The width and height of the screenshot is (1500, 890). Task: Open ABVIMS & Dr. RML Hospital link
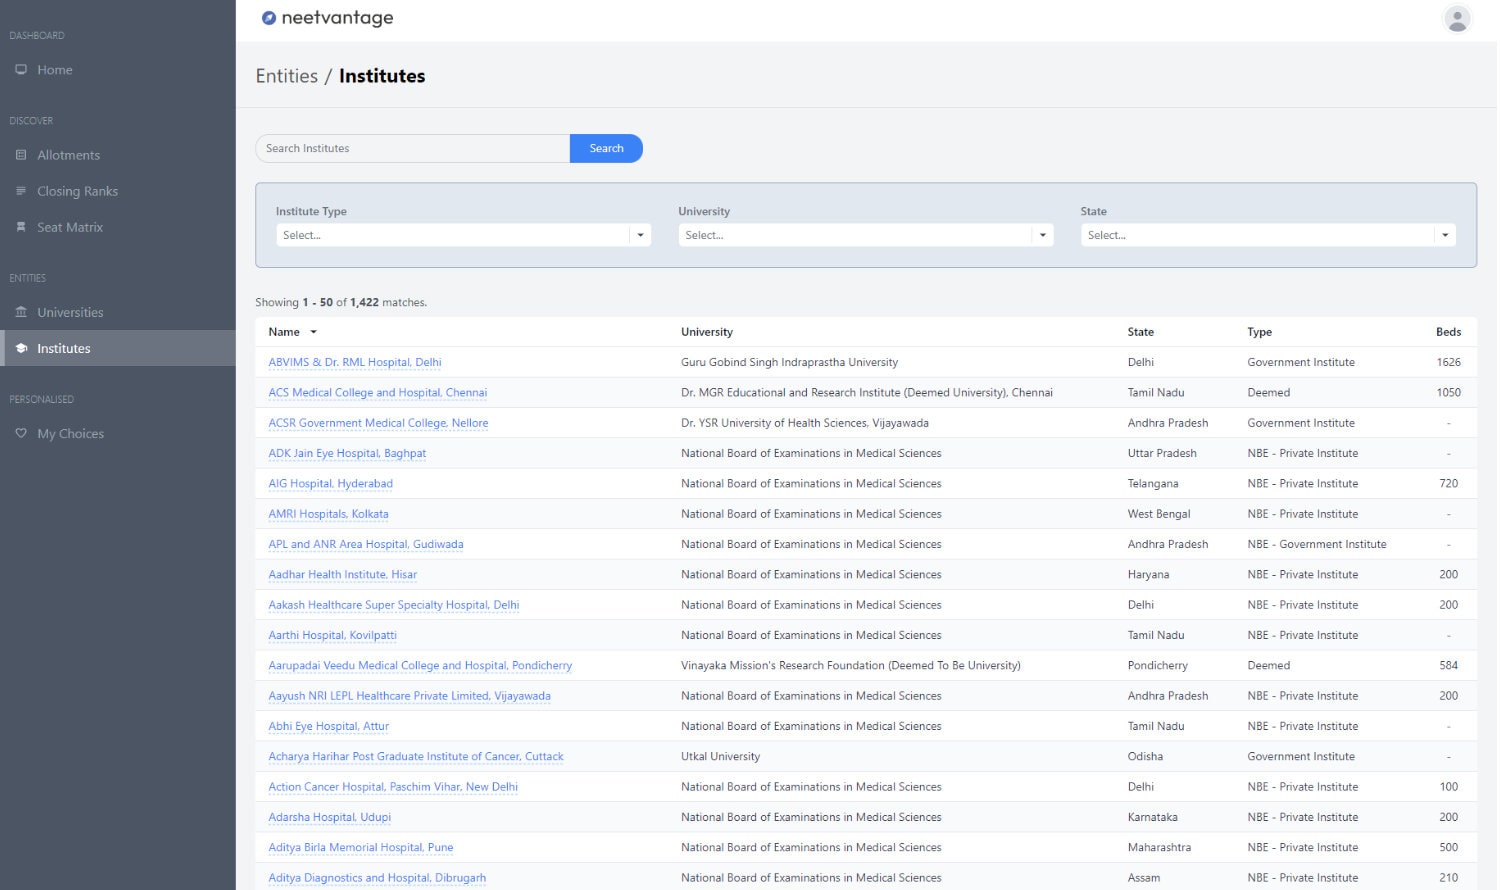pyautogui.click(x=354, y=362)
